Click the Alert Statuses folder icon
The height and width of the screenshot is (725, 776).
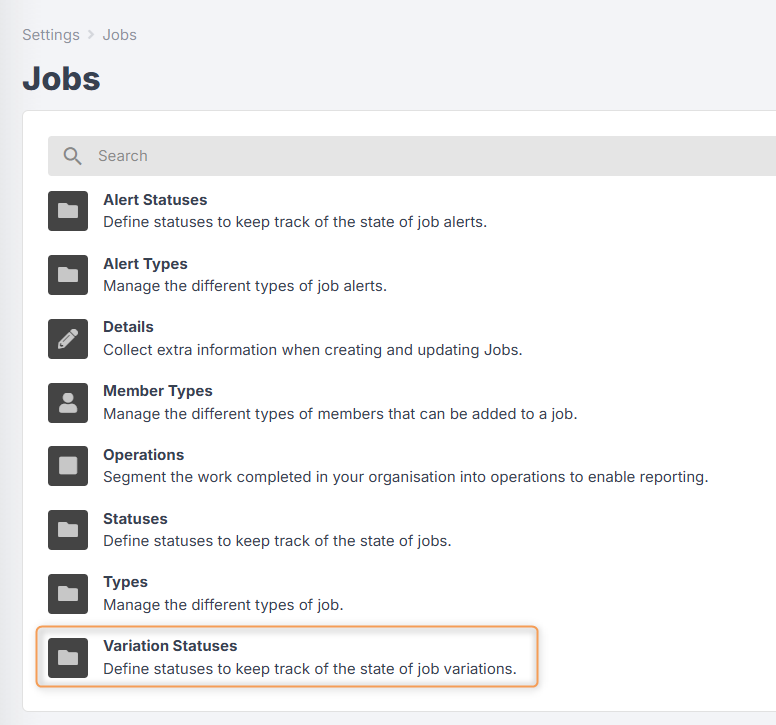tap(68, 211)
